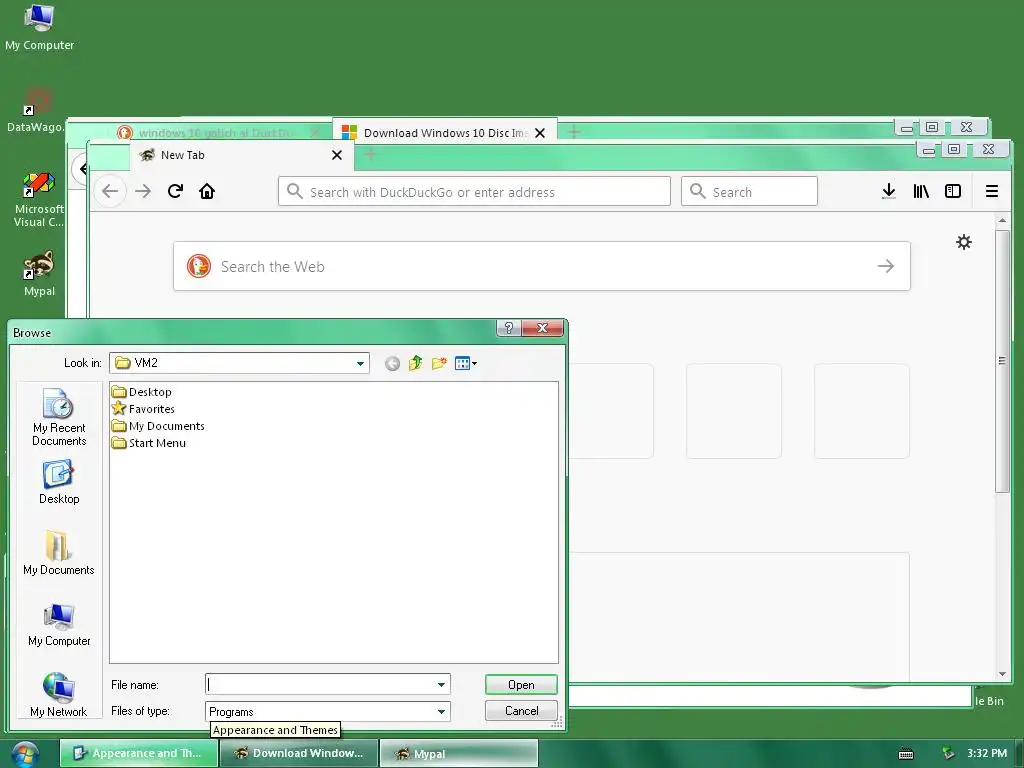Click the network tray icon by the clock
Image resolution: width=1024 pixels, height=768 pixels.
tap(948, 754)
